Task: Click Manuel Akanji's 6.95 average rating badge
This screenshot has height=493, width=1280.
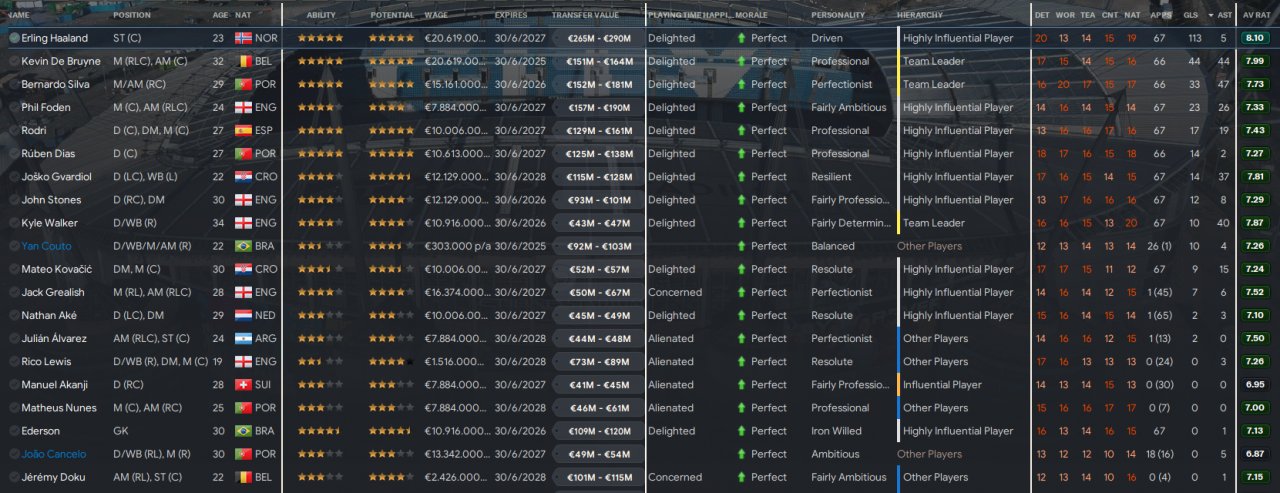Action: click(1254, 385)
